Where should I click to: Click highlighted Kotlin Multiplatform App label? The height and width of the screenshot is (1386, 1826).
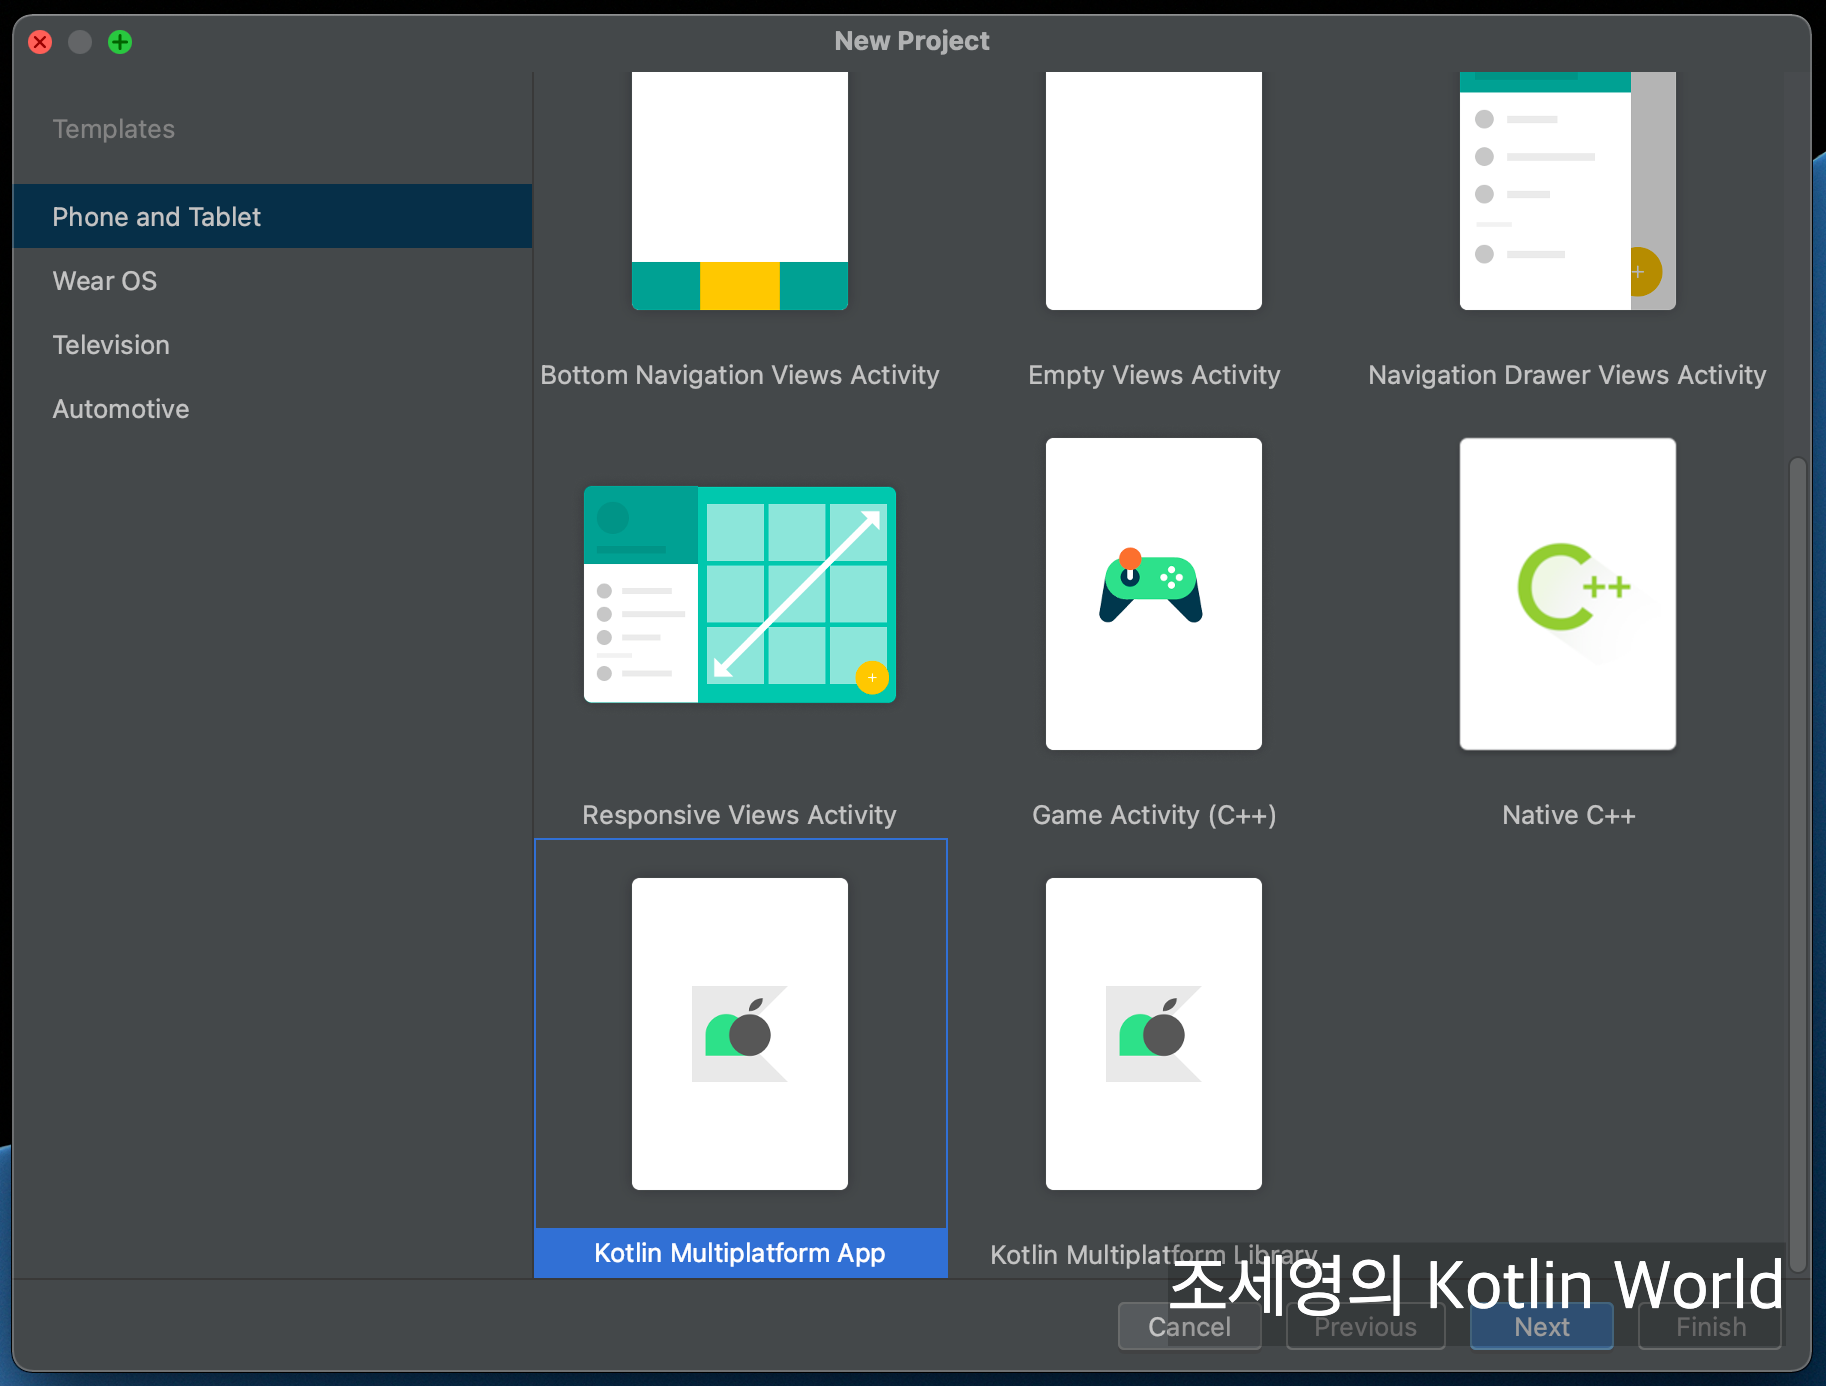pos(741,1253)
